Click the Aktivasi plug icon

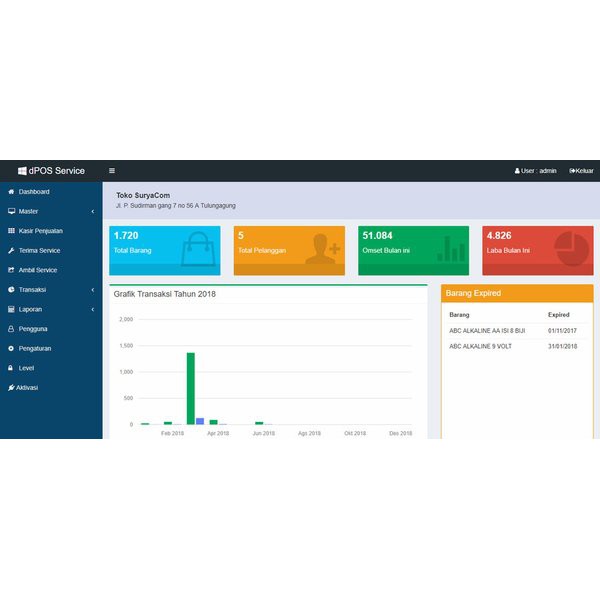(11, 388)
